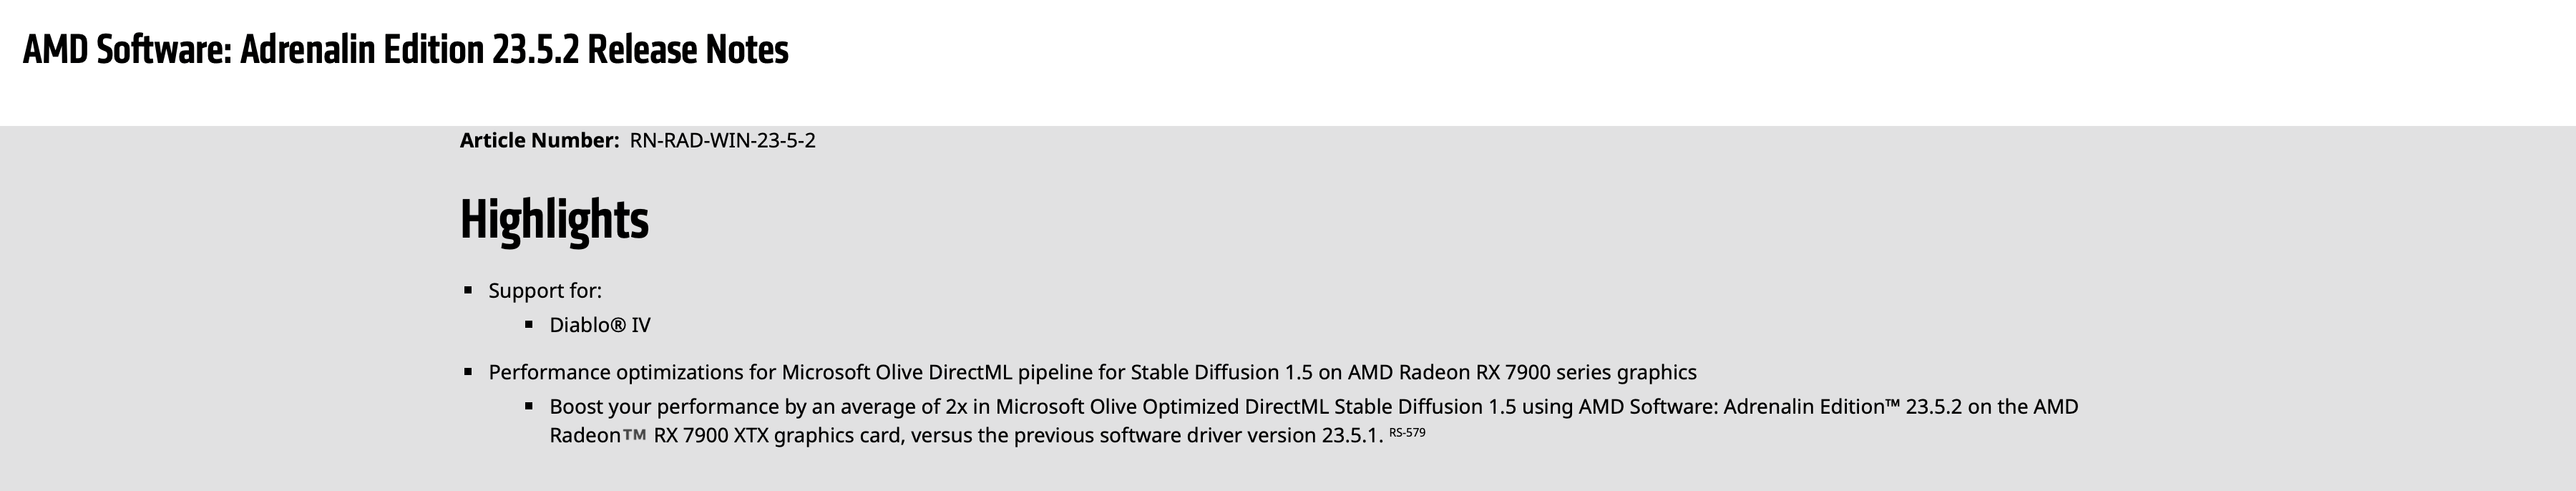Screen dimensions: 2576x491
Task: Click the 'Support for:' list item
Action: point(545,291)
